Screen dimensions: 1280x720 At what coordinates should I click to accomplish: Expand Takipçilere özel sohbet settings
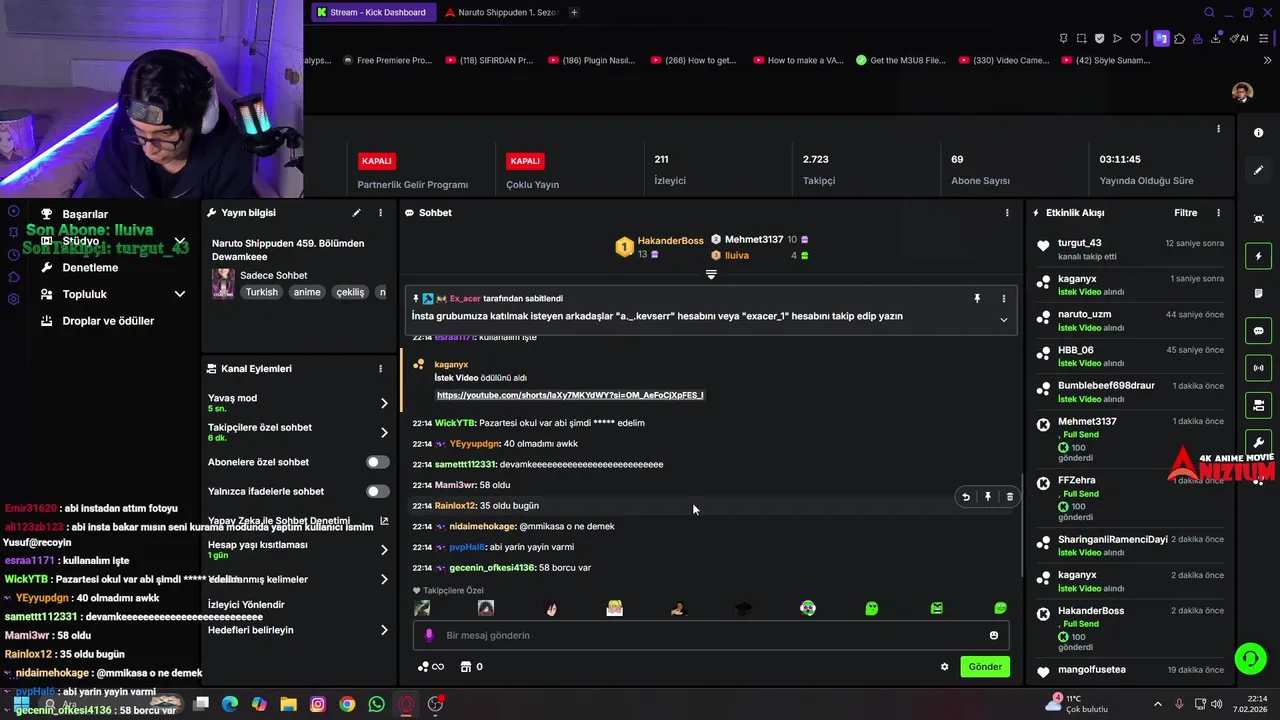tap(384, 432)
